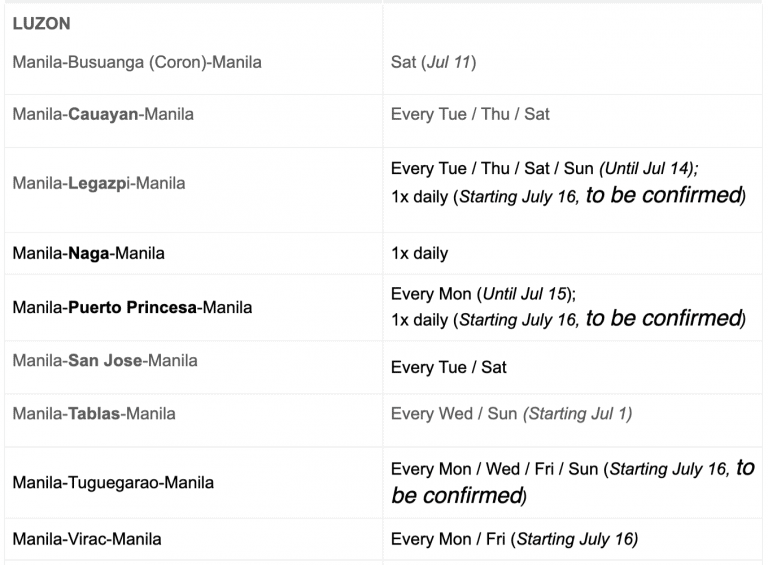This screenshot has width=768, height=565.
Task: Select the Manila-Legazpi-Manila route
Action: click(x=99, y=183)
